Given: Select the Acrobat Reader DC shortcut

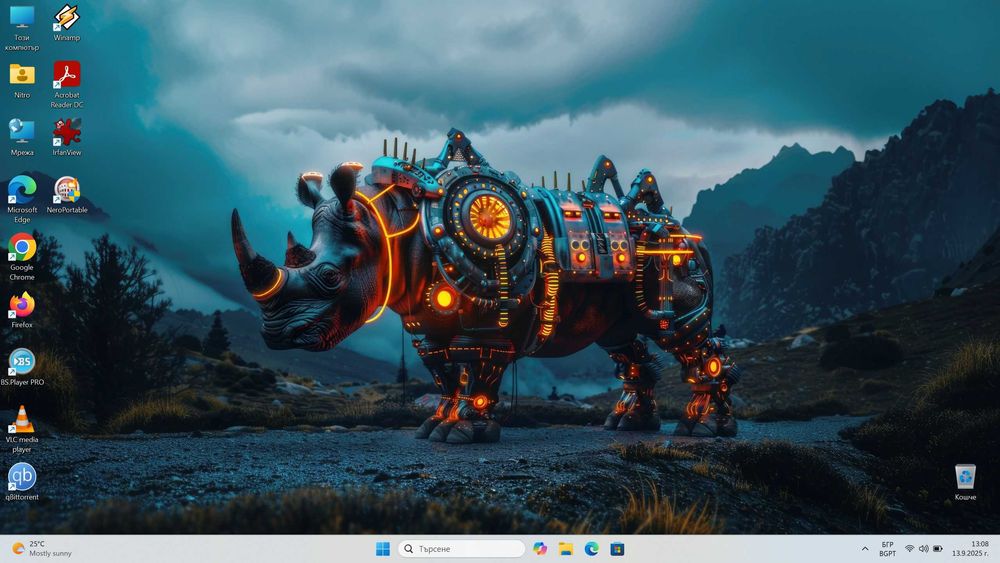Looking at the screenshot, I should (x=66, y=85).
